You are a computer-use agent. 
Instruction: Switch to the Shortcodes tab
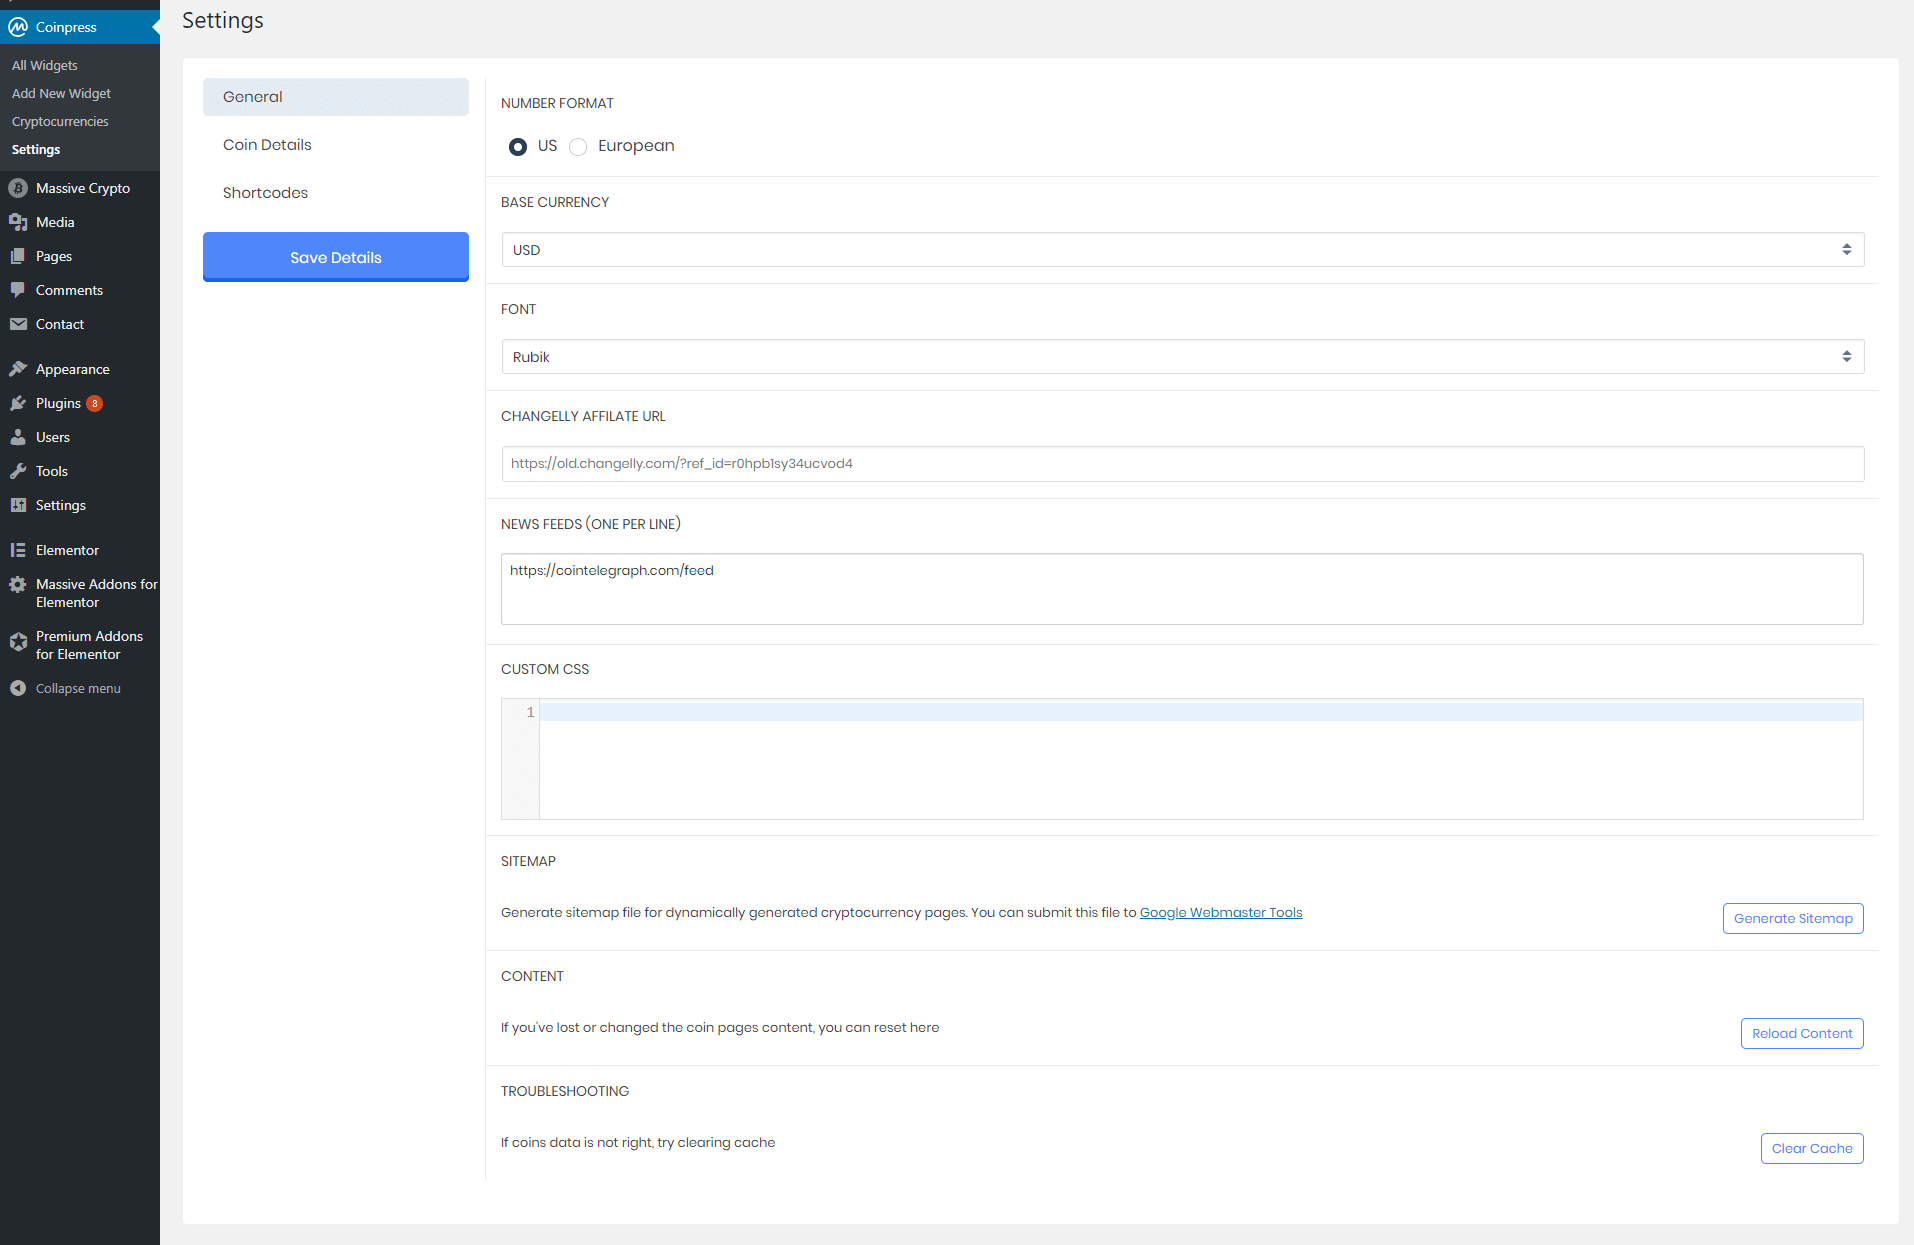click(x=336, y=193)
